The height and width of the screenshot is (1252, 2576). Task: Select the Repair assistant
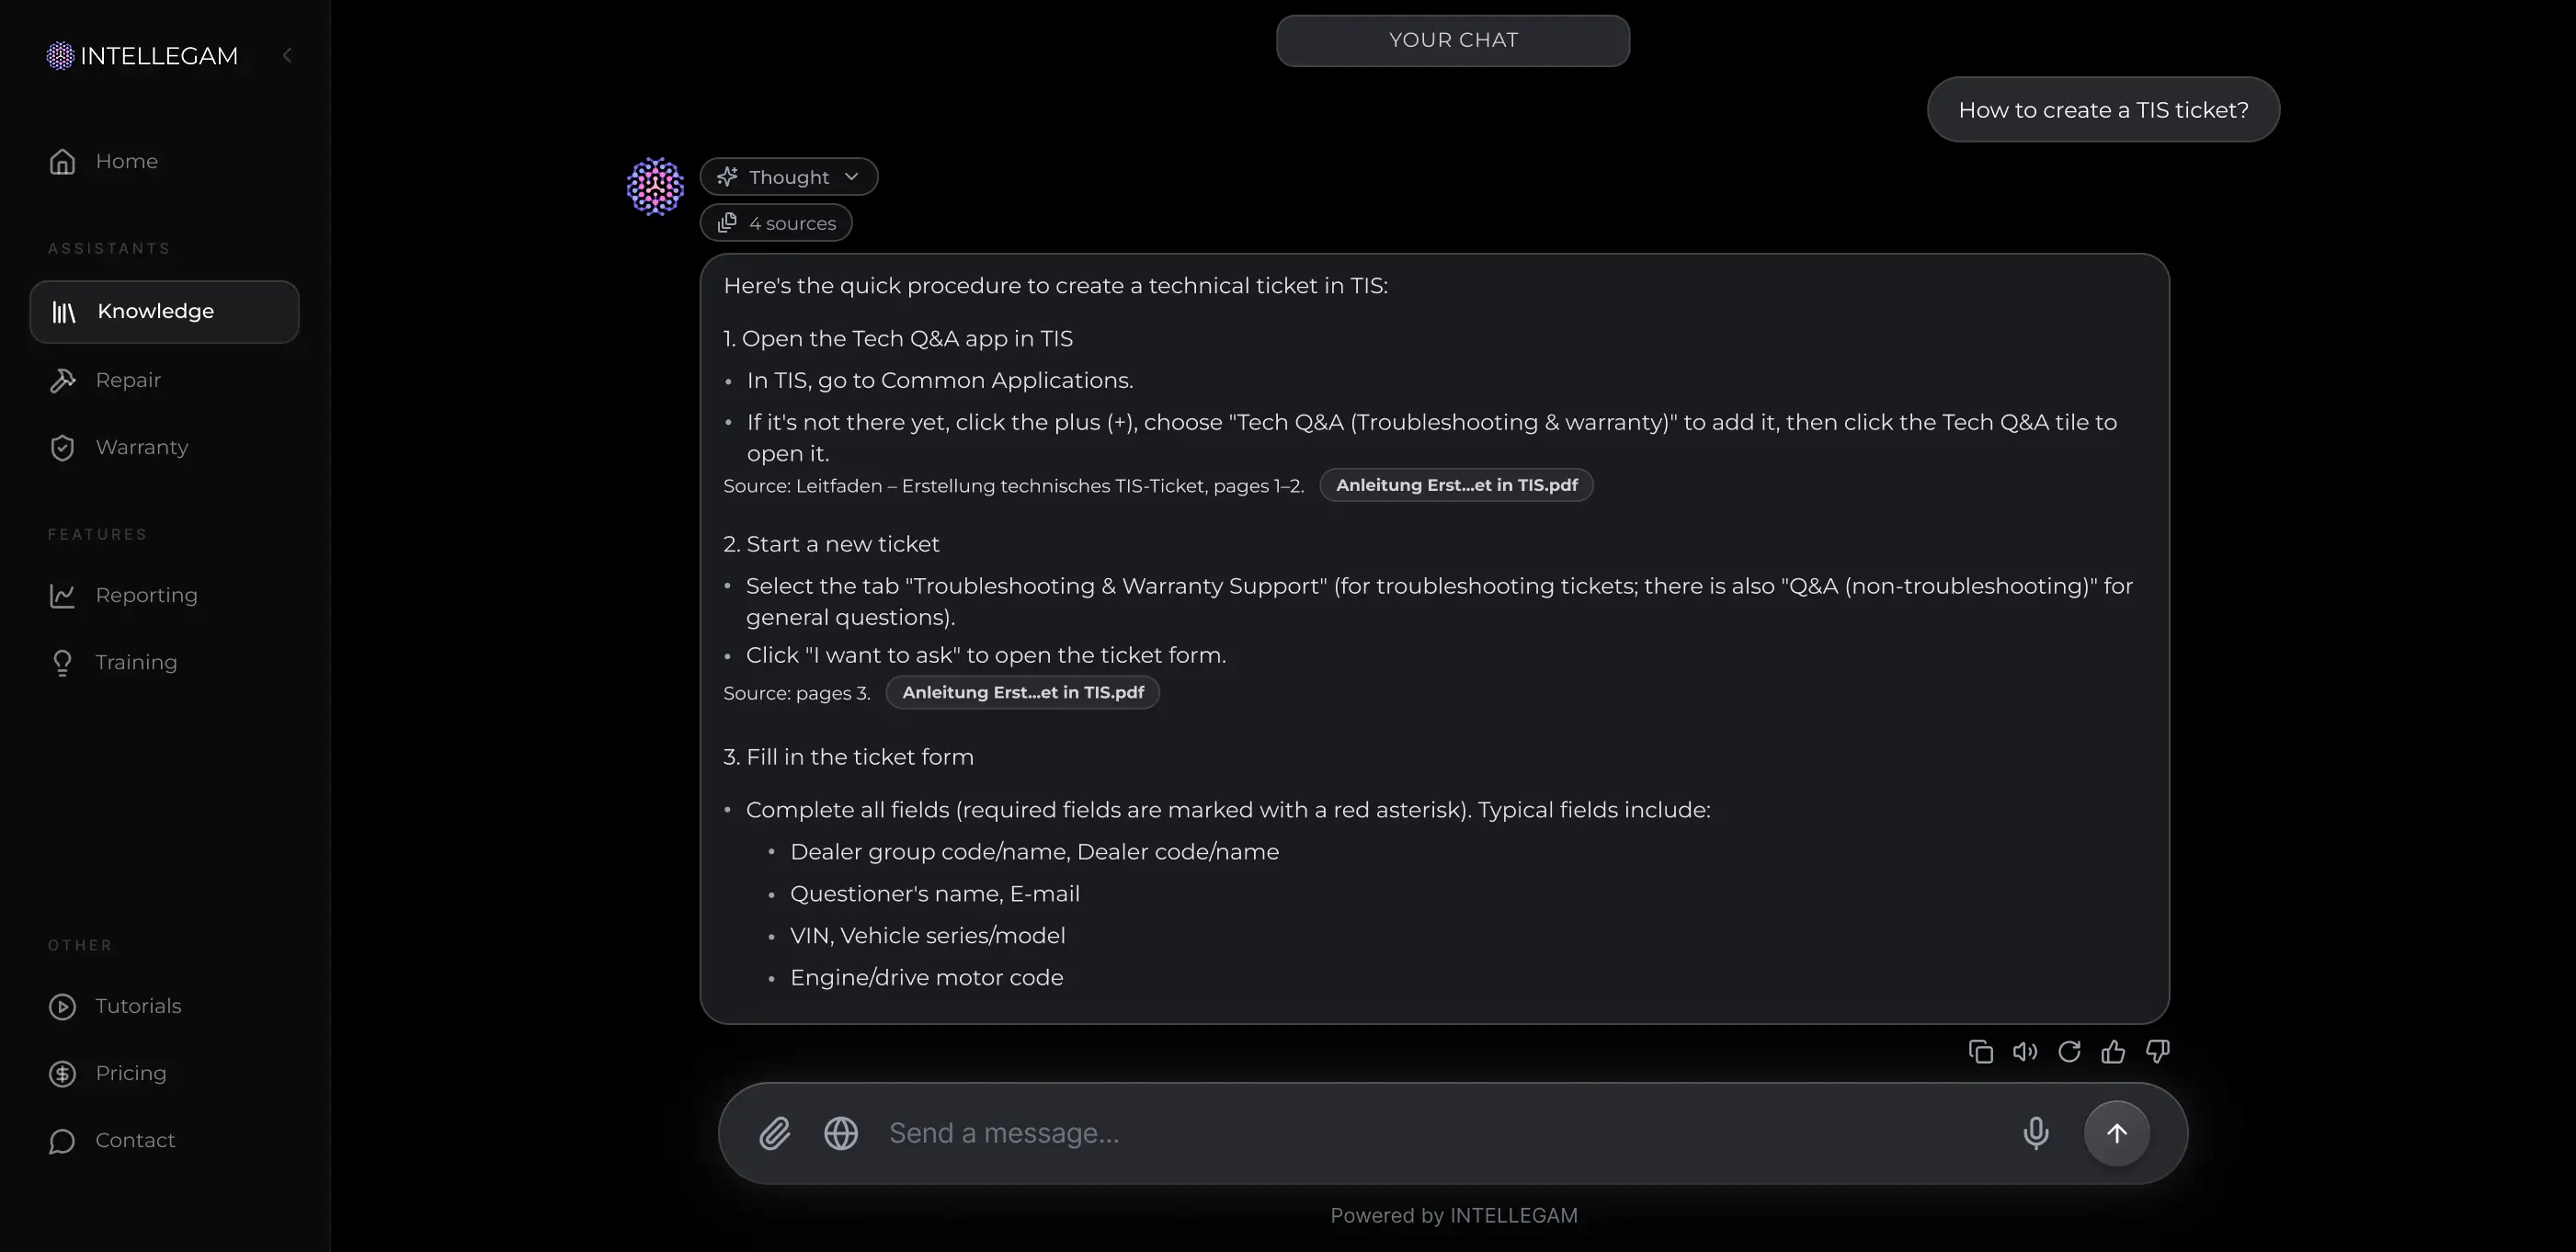click(128, 380)
